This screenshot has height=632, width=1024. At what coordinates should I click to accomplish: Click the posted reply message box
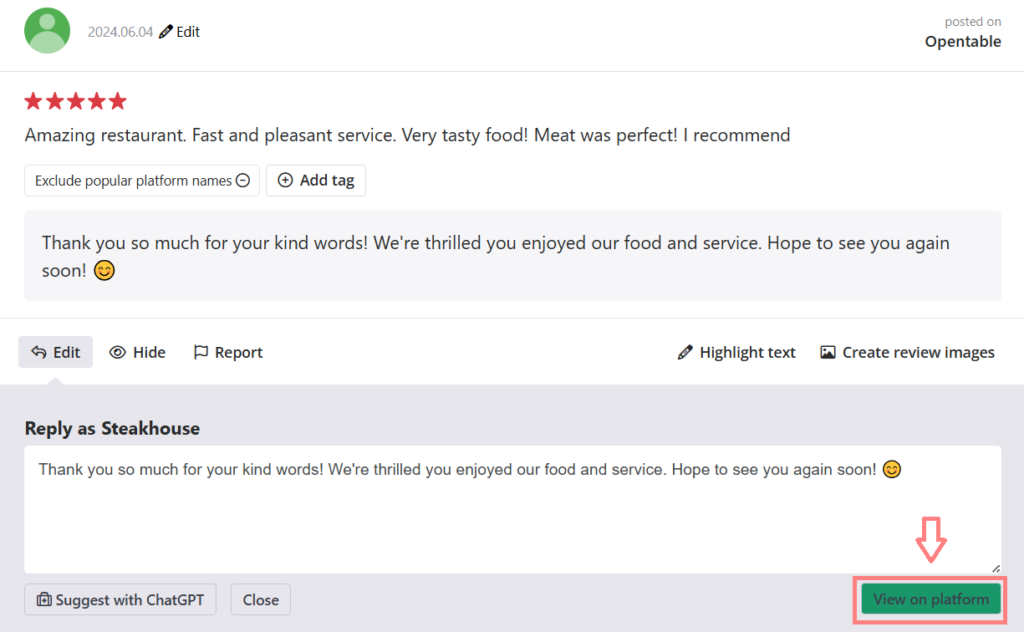pos(512,256)
